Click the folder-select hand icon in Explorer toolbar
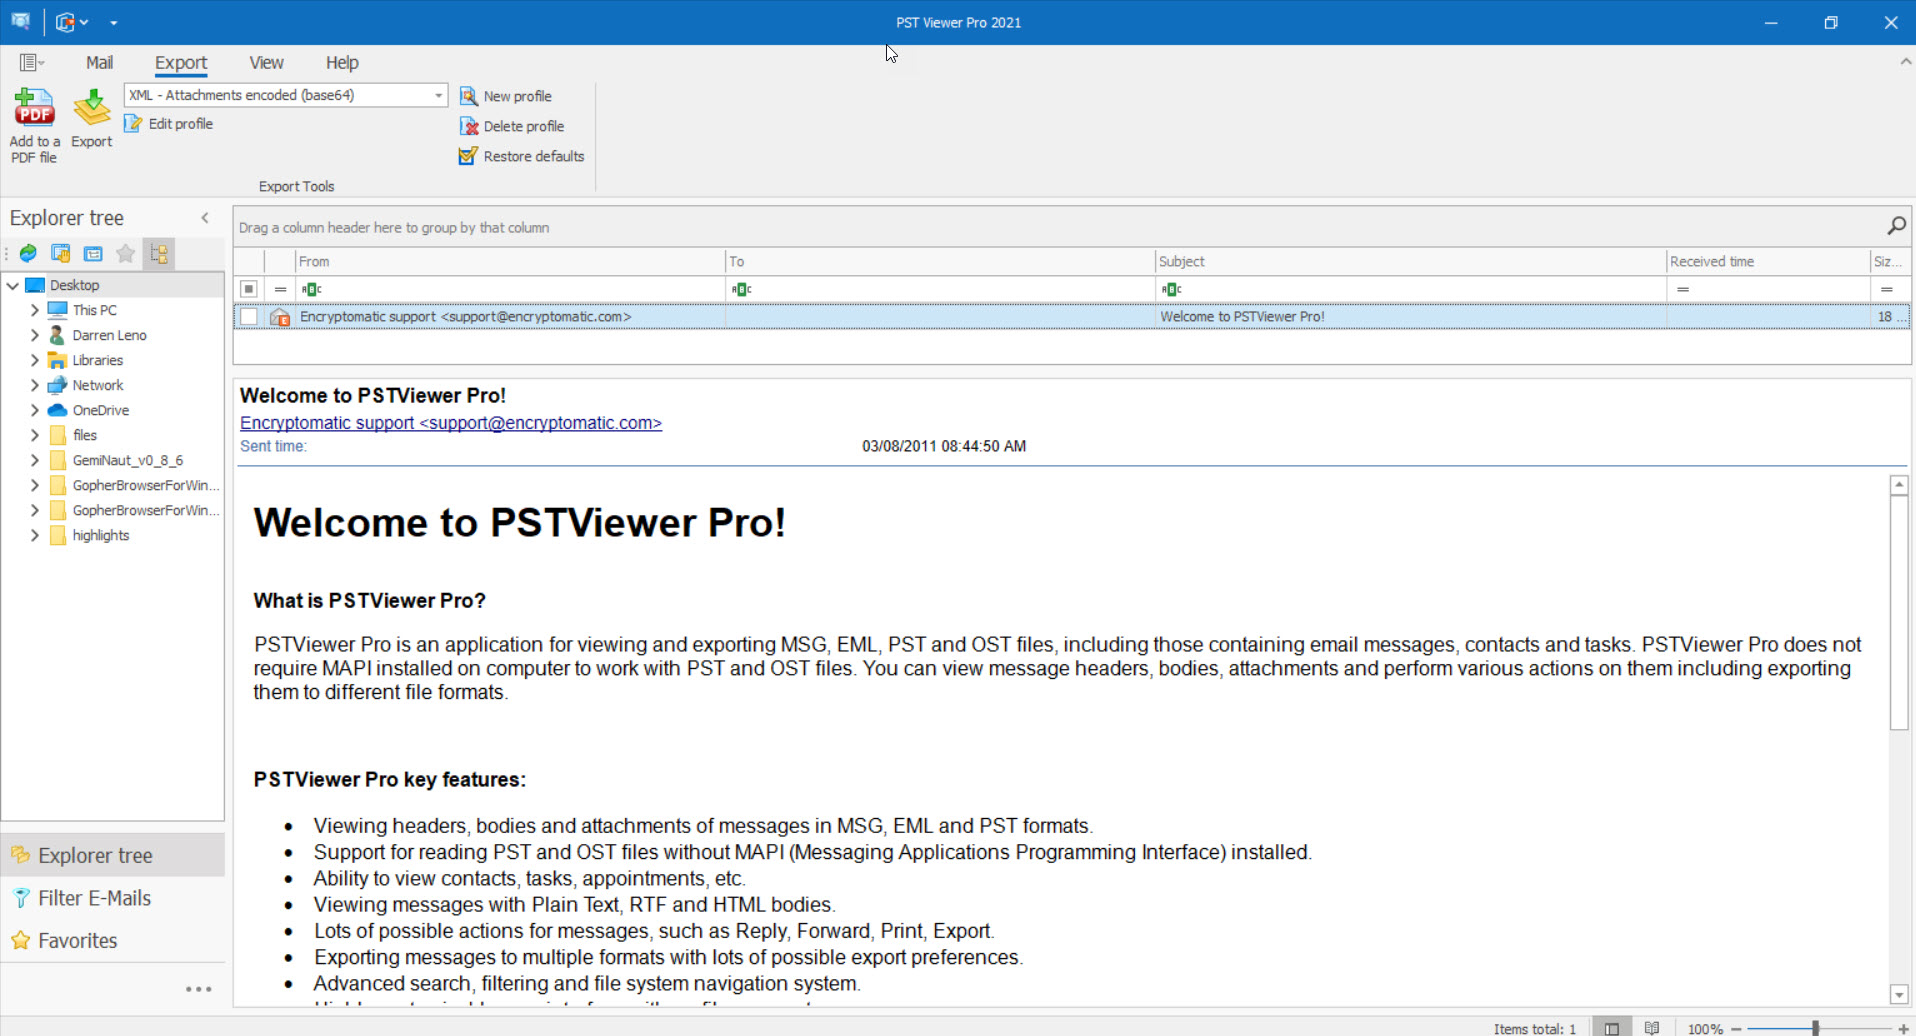This screenshot has height=1036, width=1916. pyautogui.click(x=61, y=254)
